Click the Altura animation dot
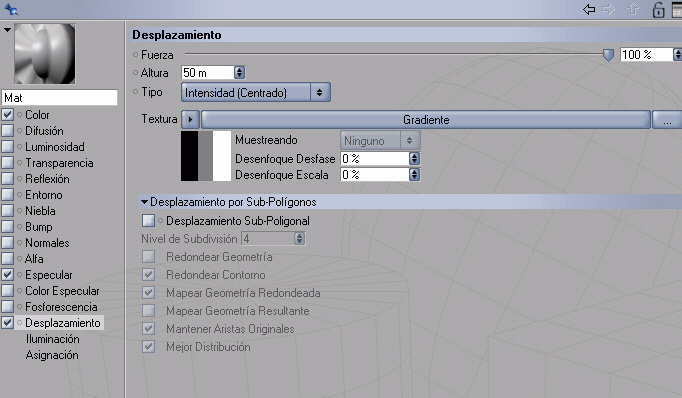 pos(135,73)
